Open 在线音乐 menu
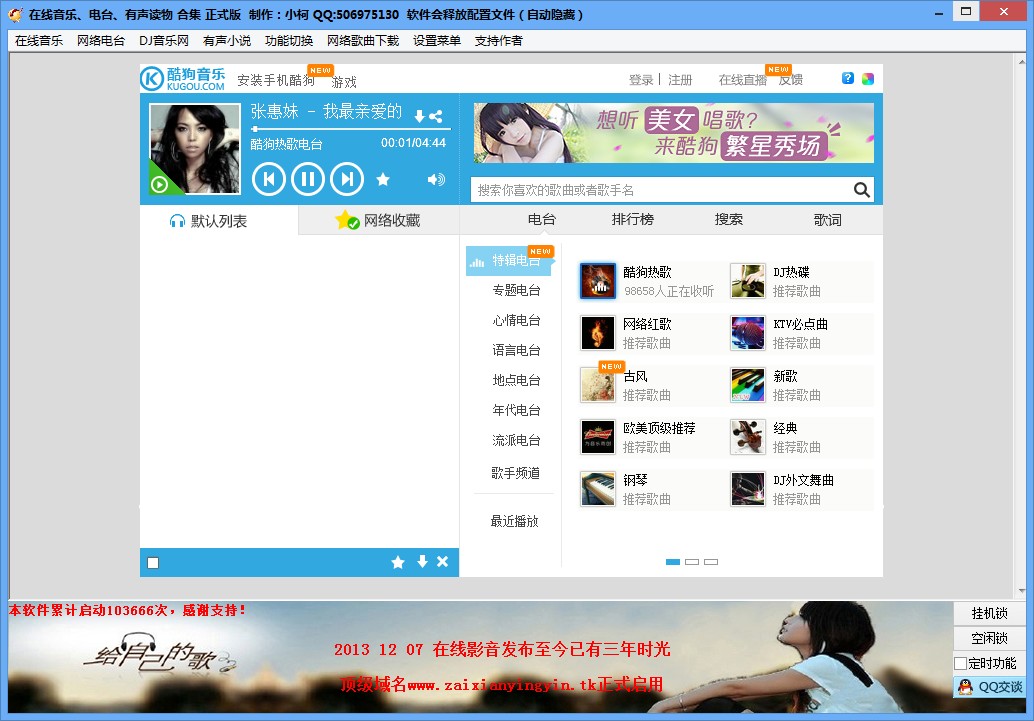1034x721 pixels. 39,41
